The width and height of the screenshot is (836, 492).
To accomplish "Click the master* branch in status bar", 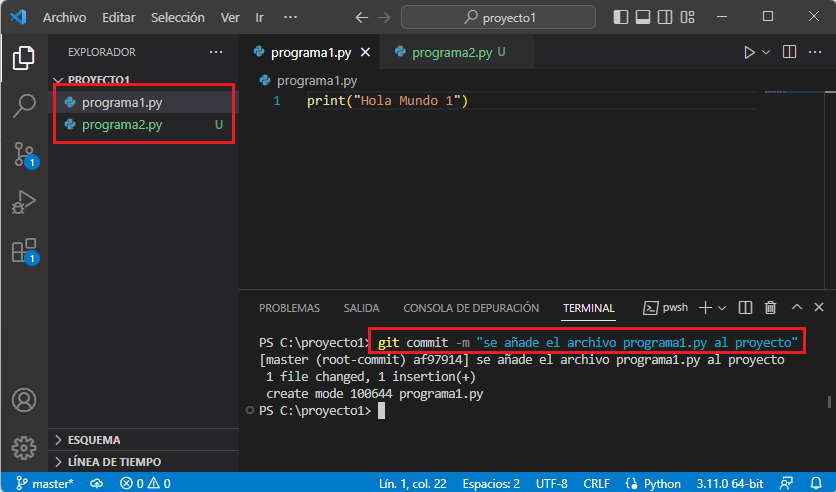I will tap(45, 483).
